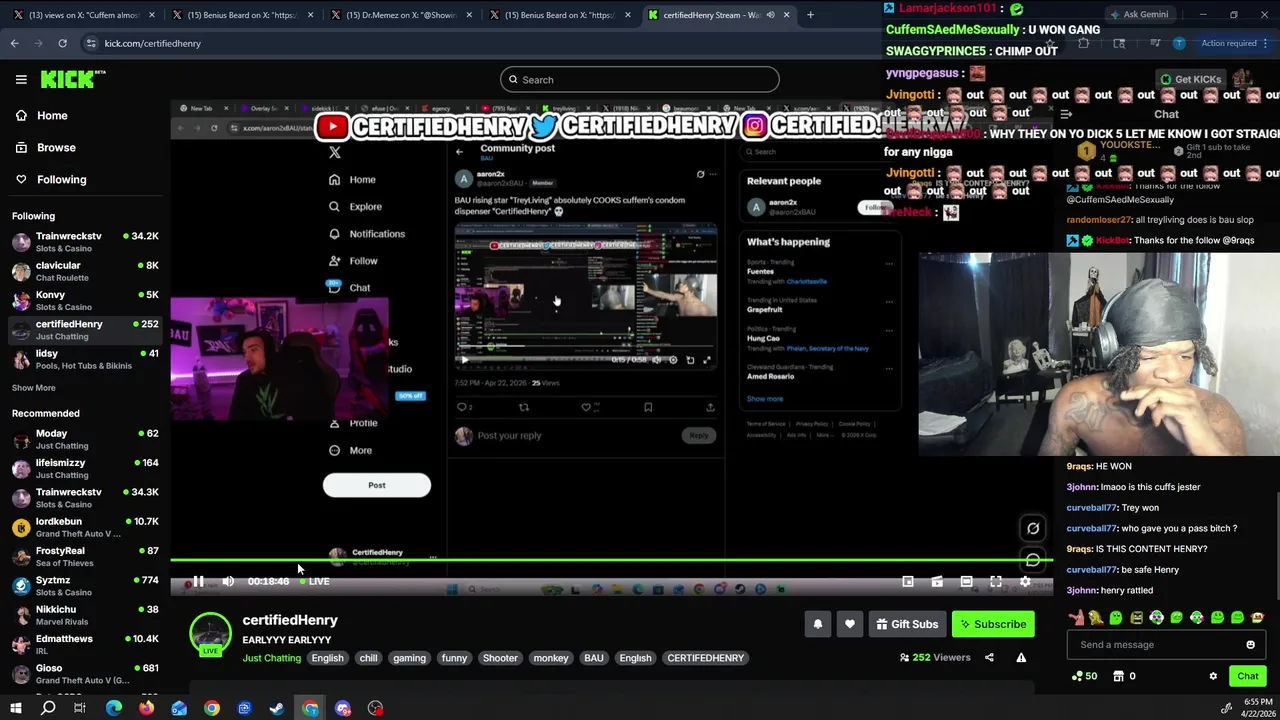This screenshot has height=720, width=1280.
Task: Click the chat reply bubble icon on video
Action: [x=1033, y=560]
